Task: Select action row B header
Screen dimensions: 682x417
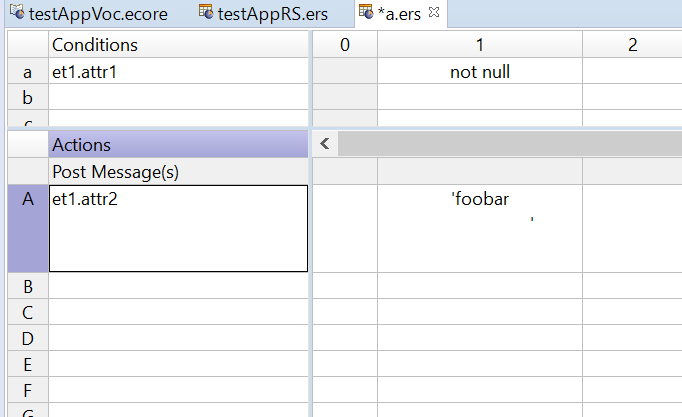Action: (x=28, y=286)
